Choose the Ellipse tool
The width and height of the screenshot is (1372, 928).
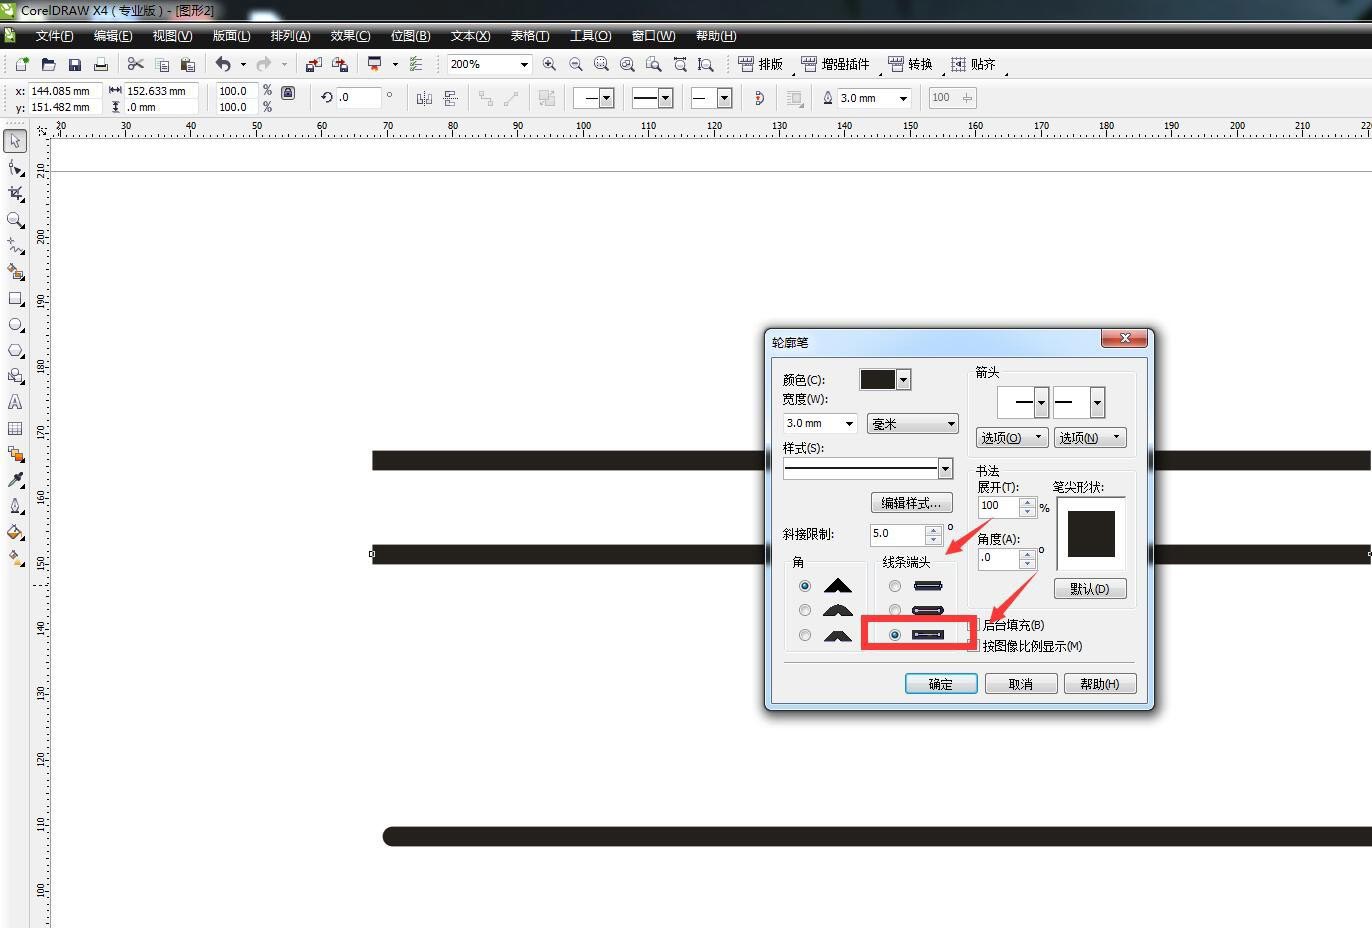click(15, 325)
